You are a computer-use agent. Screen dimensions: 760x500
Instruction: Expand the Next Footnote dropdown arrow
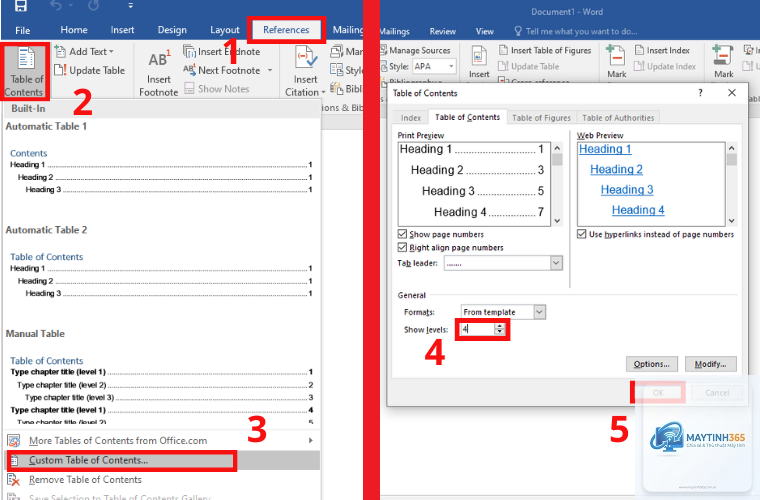(270, 70)
